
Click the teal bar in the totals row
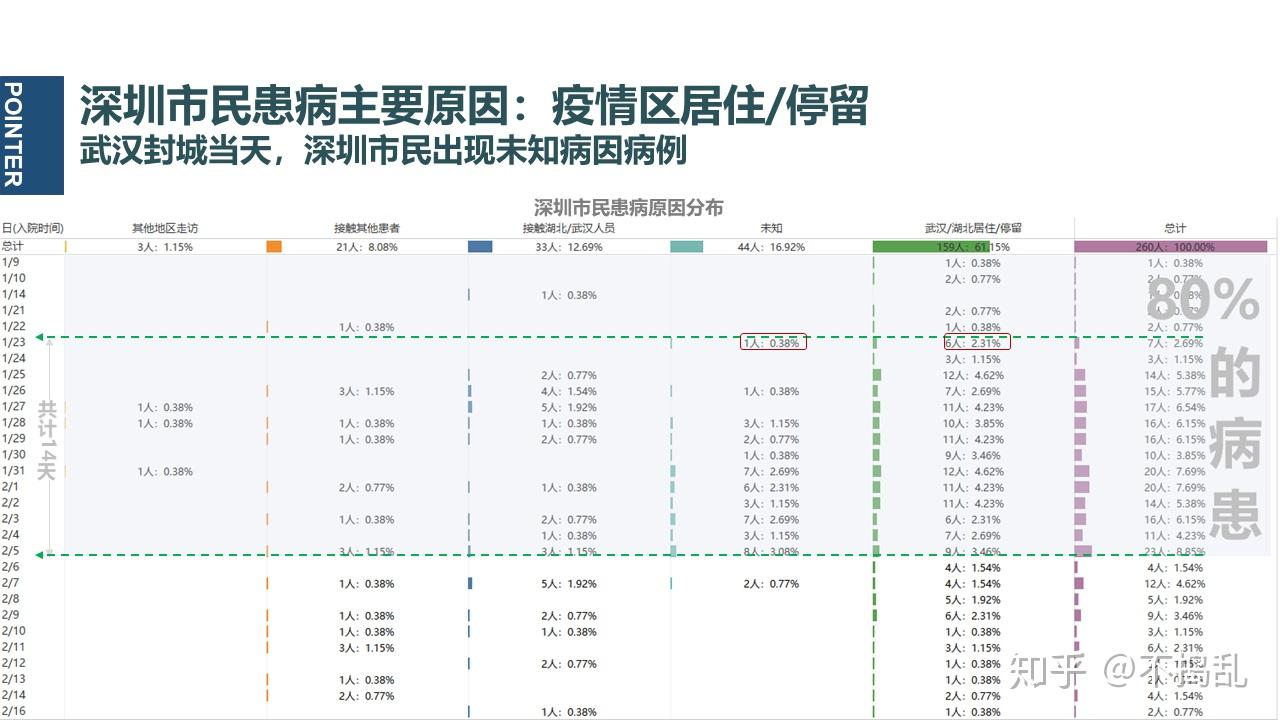point(686,246)
